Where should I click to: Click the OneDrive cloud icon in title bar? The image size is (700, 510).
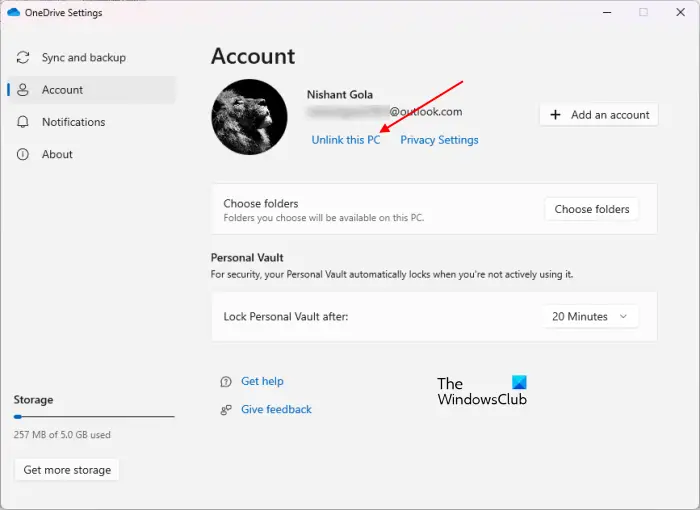(14, 12)
